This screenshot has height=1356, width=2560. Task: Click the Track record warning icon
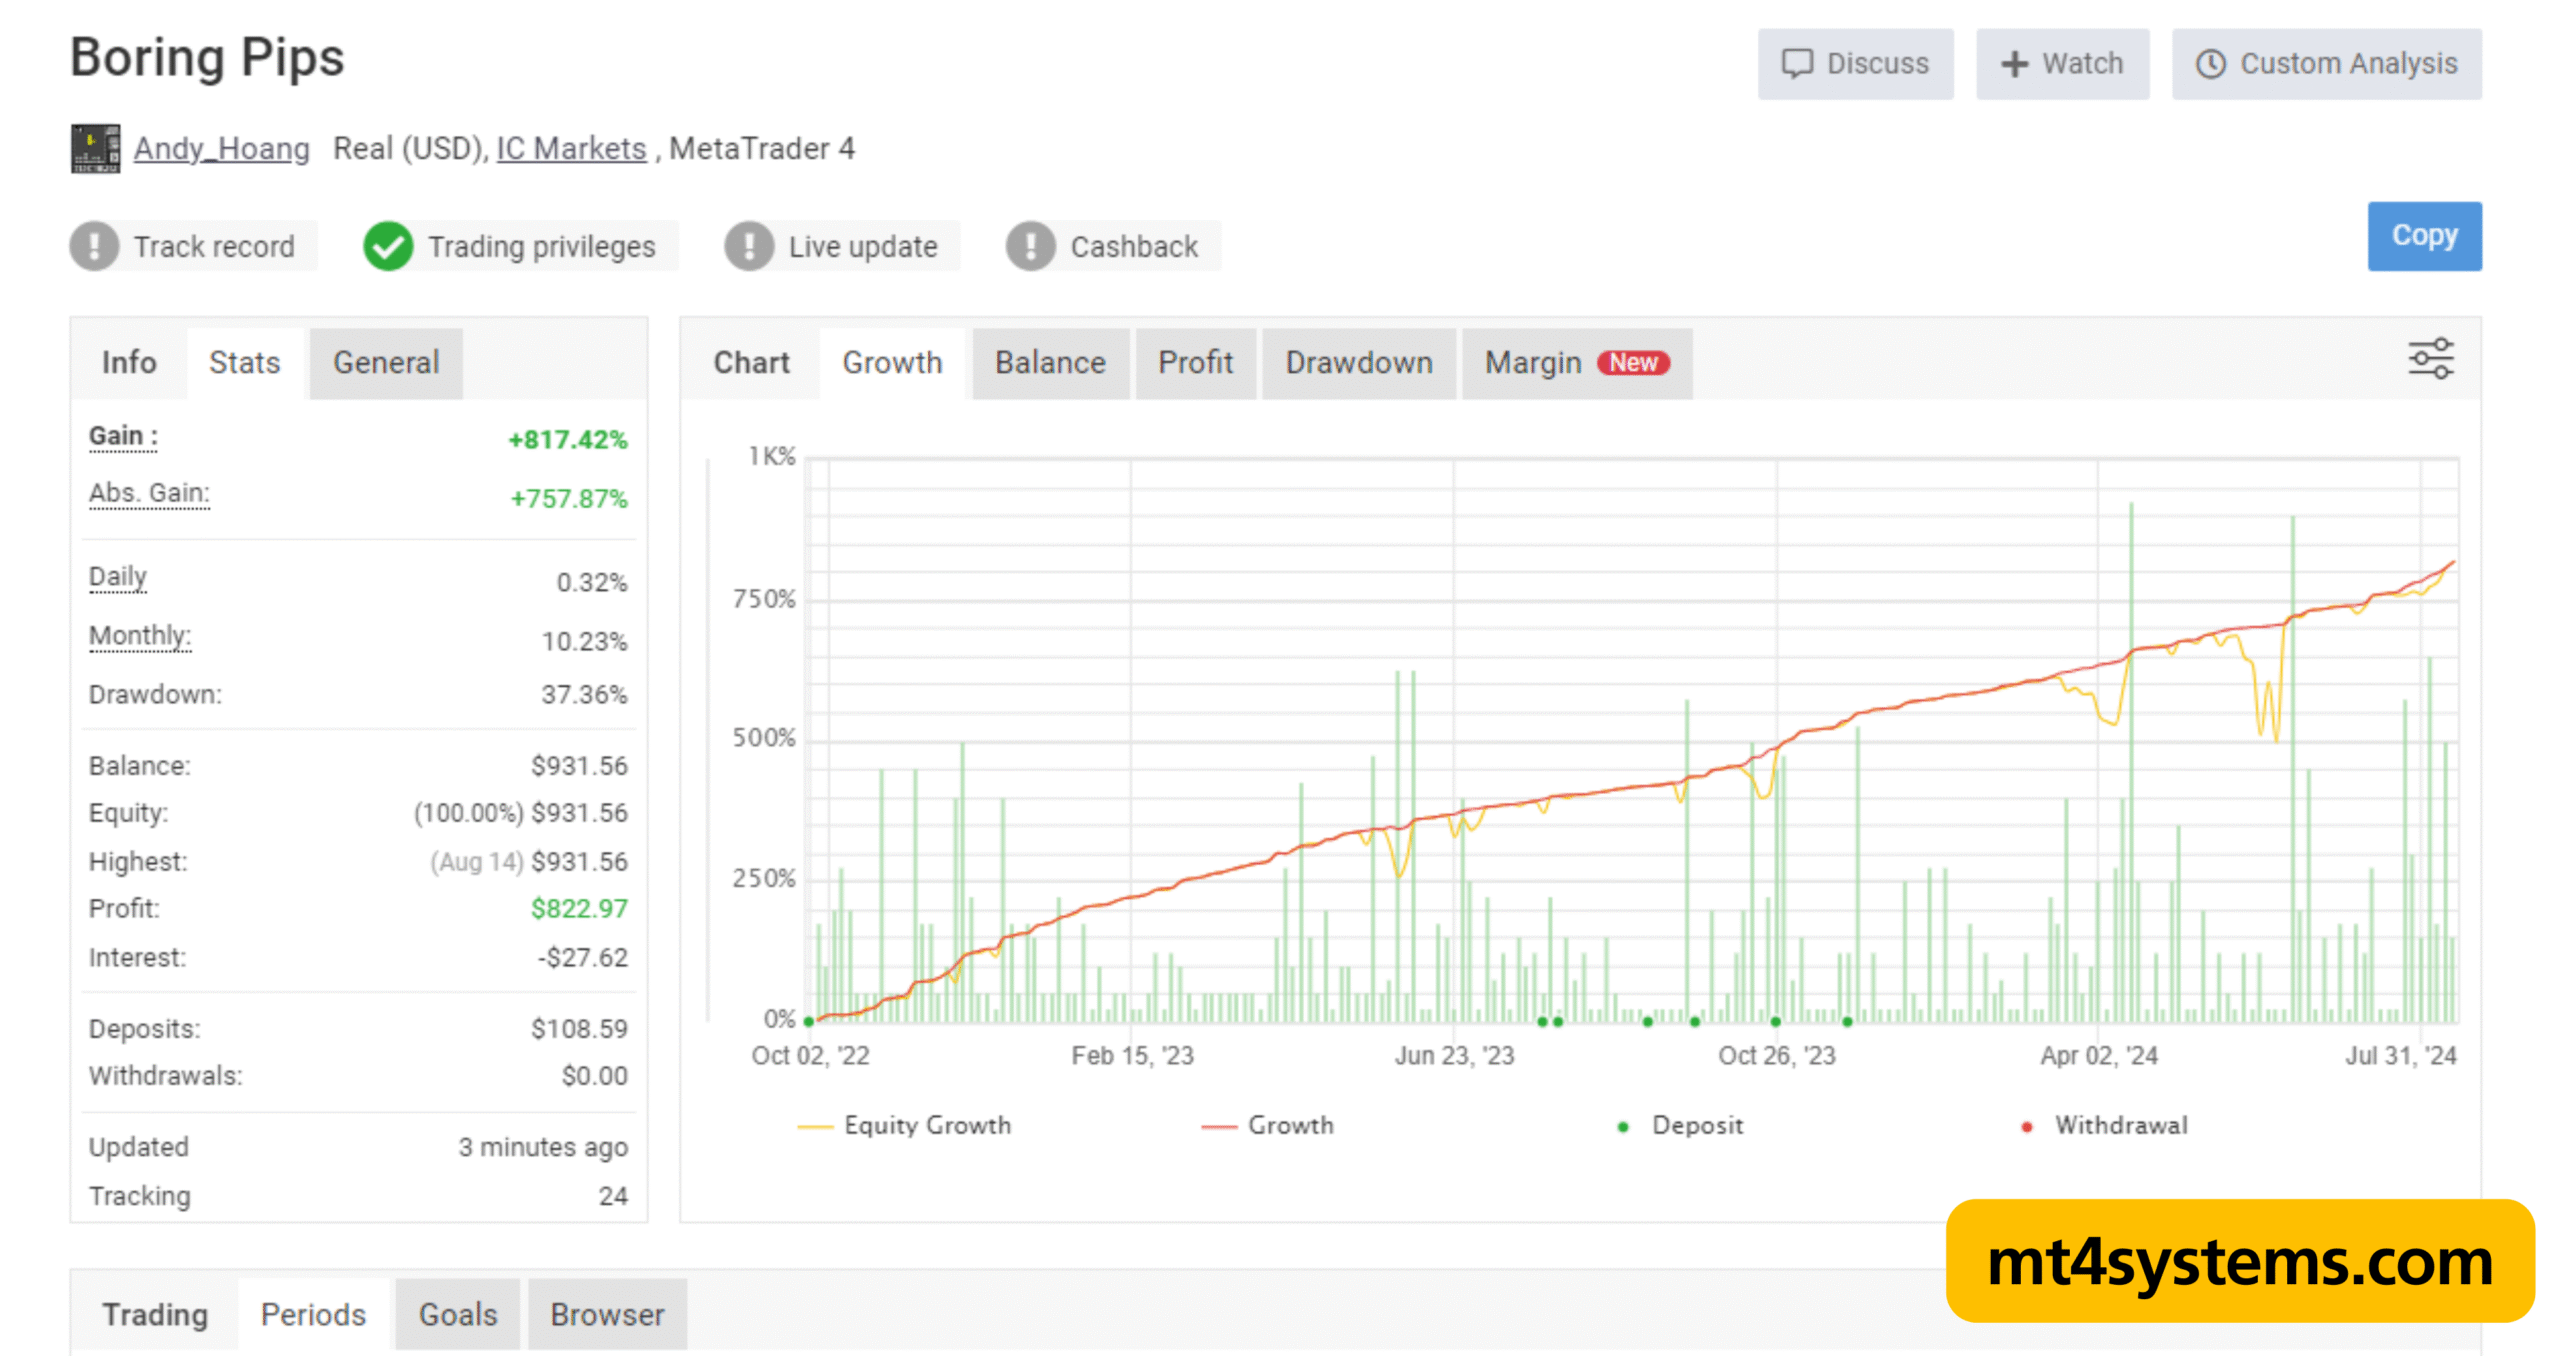[x=95, y=246]
